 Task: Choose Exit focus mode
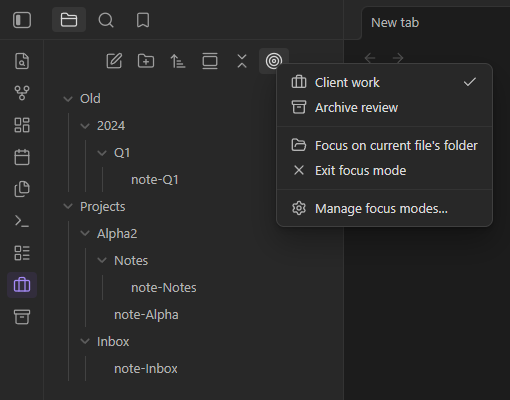tap(384, 170)
